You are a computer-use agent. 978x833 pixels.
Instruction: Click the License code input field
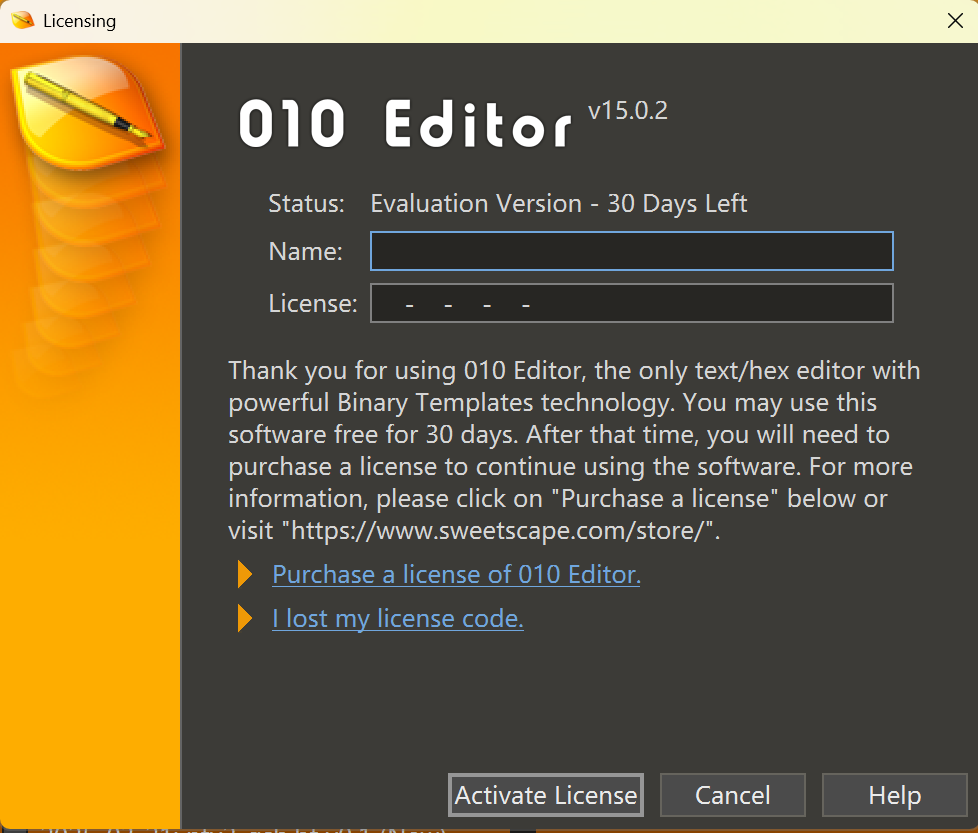click(631, 303)
